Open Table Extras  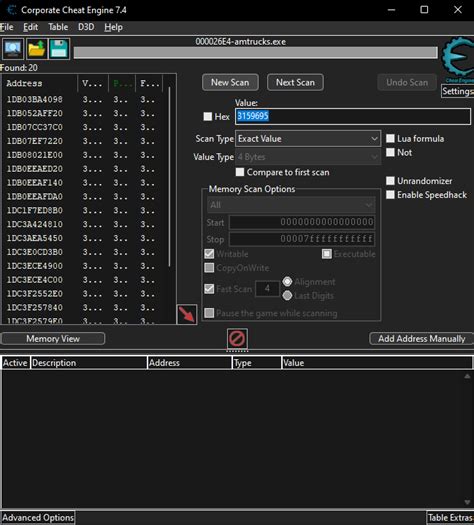click(x=450, y=518)
